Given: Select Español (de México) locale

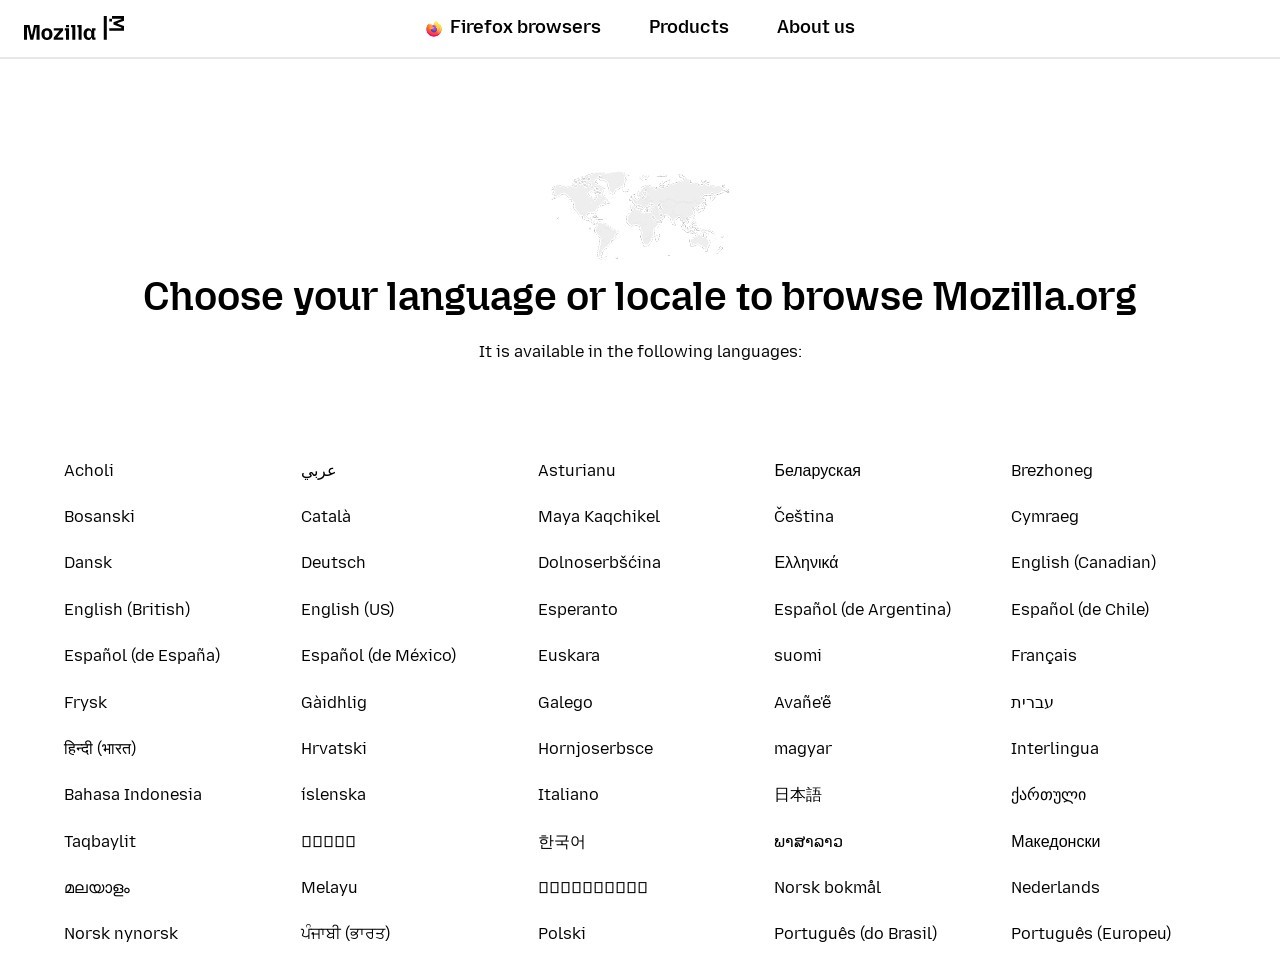Looking at the screenshot, I should click(x=378, y=655).
